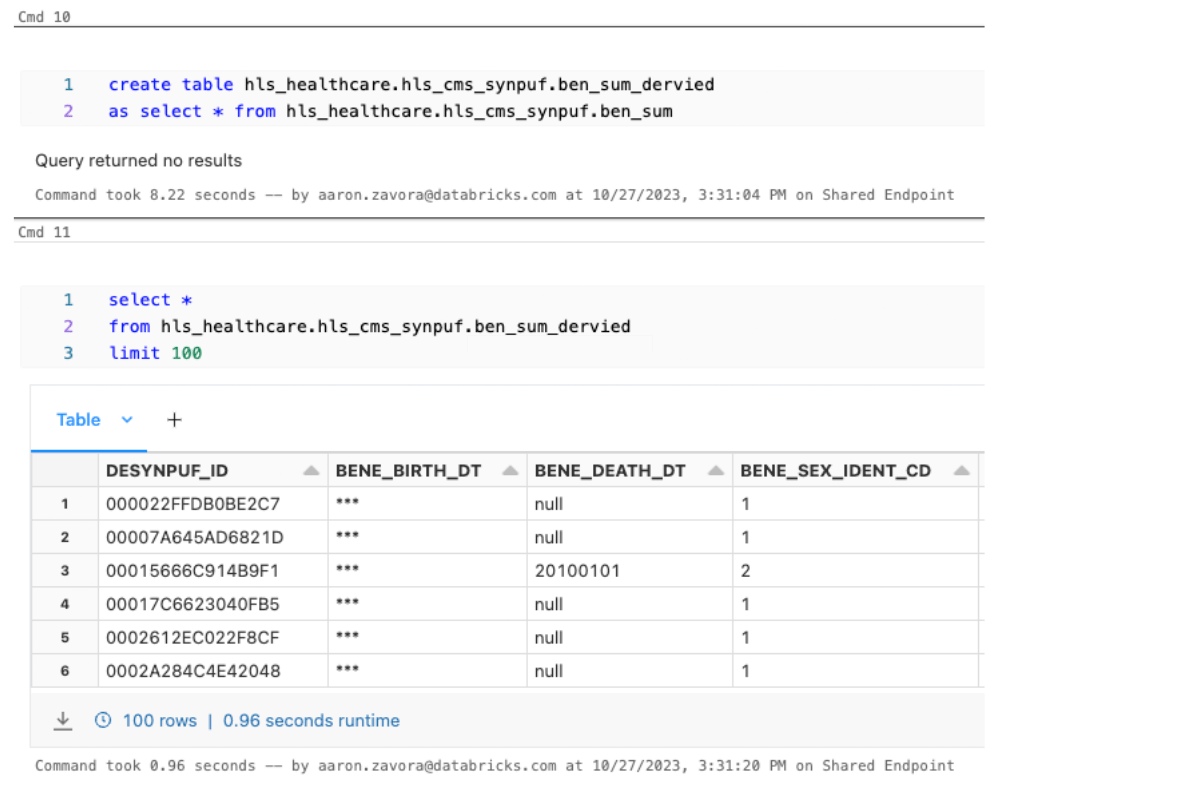
Task: Sort by the DESYNPUF_ID column arrow
Action: click(x=311, y=471)
